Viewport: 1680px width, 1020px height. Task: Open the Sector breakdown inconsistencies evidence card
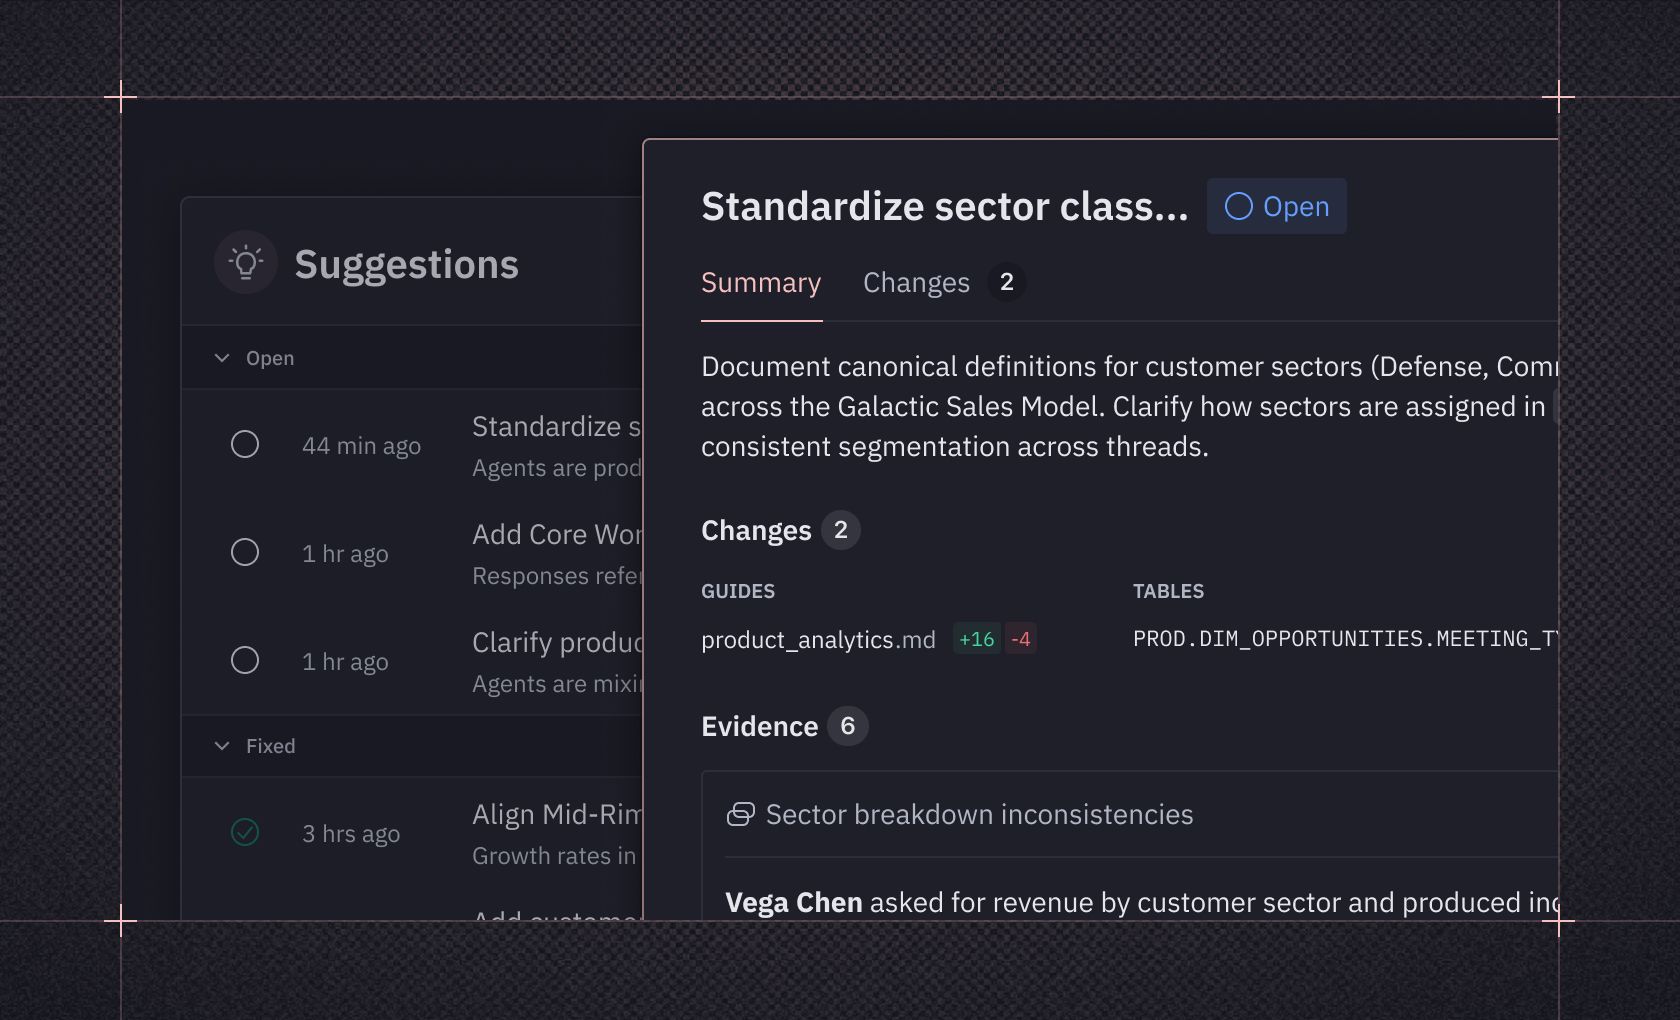coord(978,815)
